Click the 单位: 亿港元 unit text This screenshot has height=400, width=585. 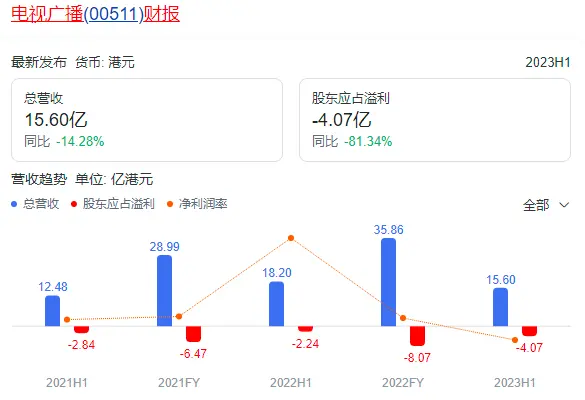coord(114,179)
